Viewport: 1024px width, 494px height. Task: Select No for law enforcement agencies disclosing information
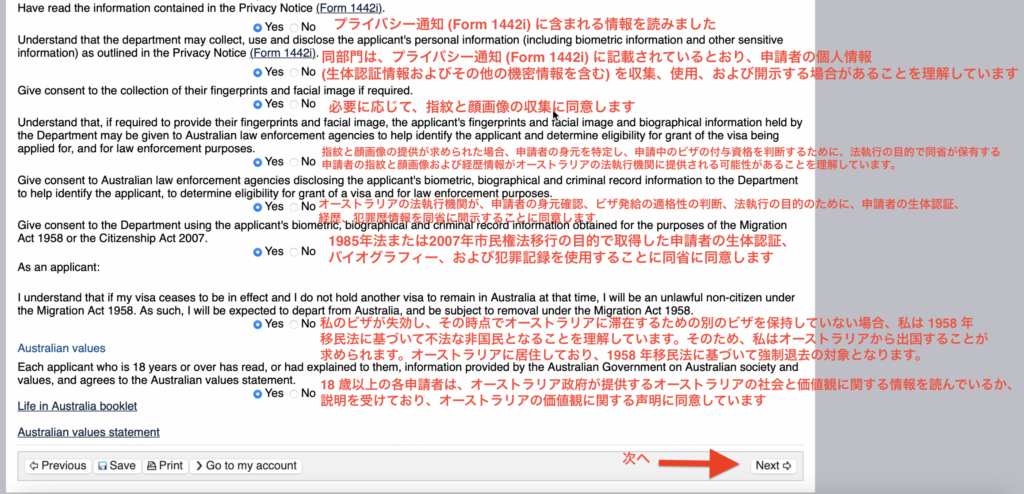click(294, 206)
